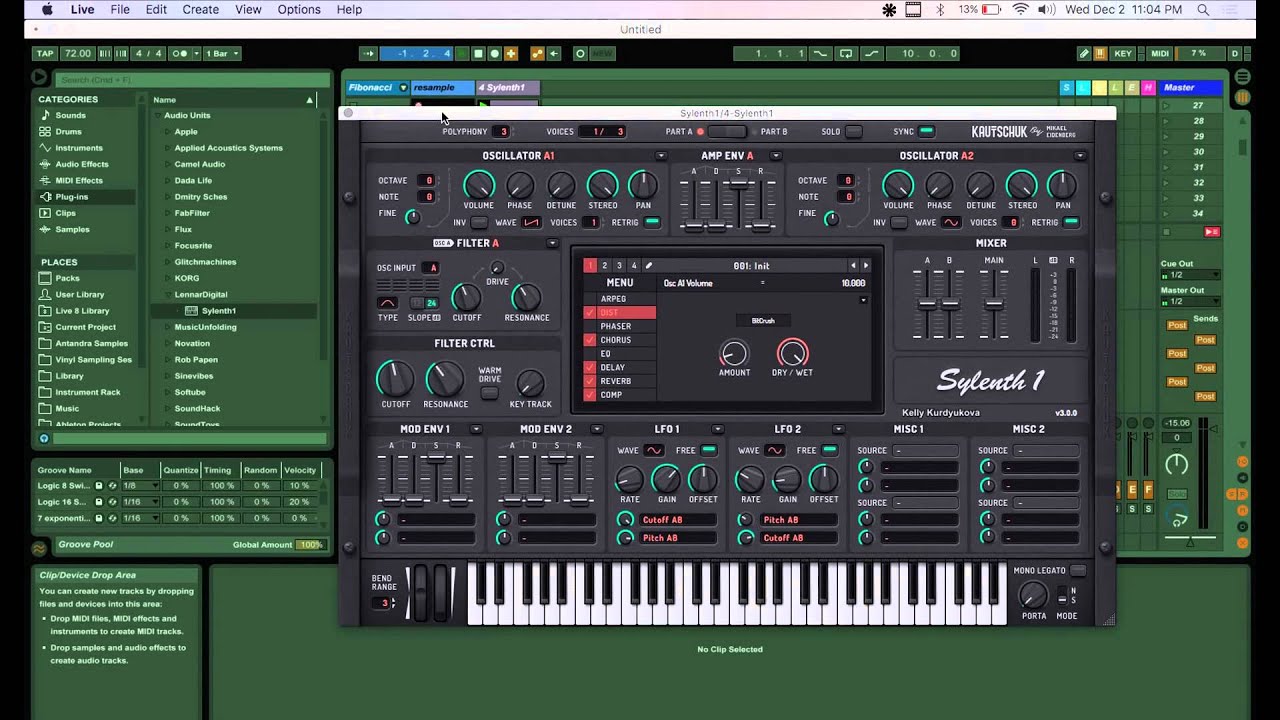The image size is (1280, 720).
Task: Toggle the Sync switch
Action: (927, 131)
